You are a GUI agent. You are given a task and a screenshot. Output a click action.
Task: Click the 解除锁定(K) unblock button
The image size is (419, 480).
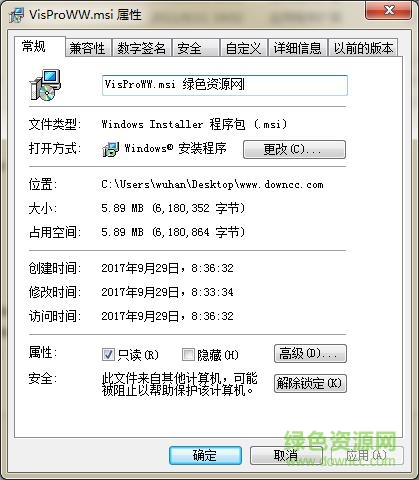(x=310, y=383)
